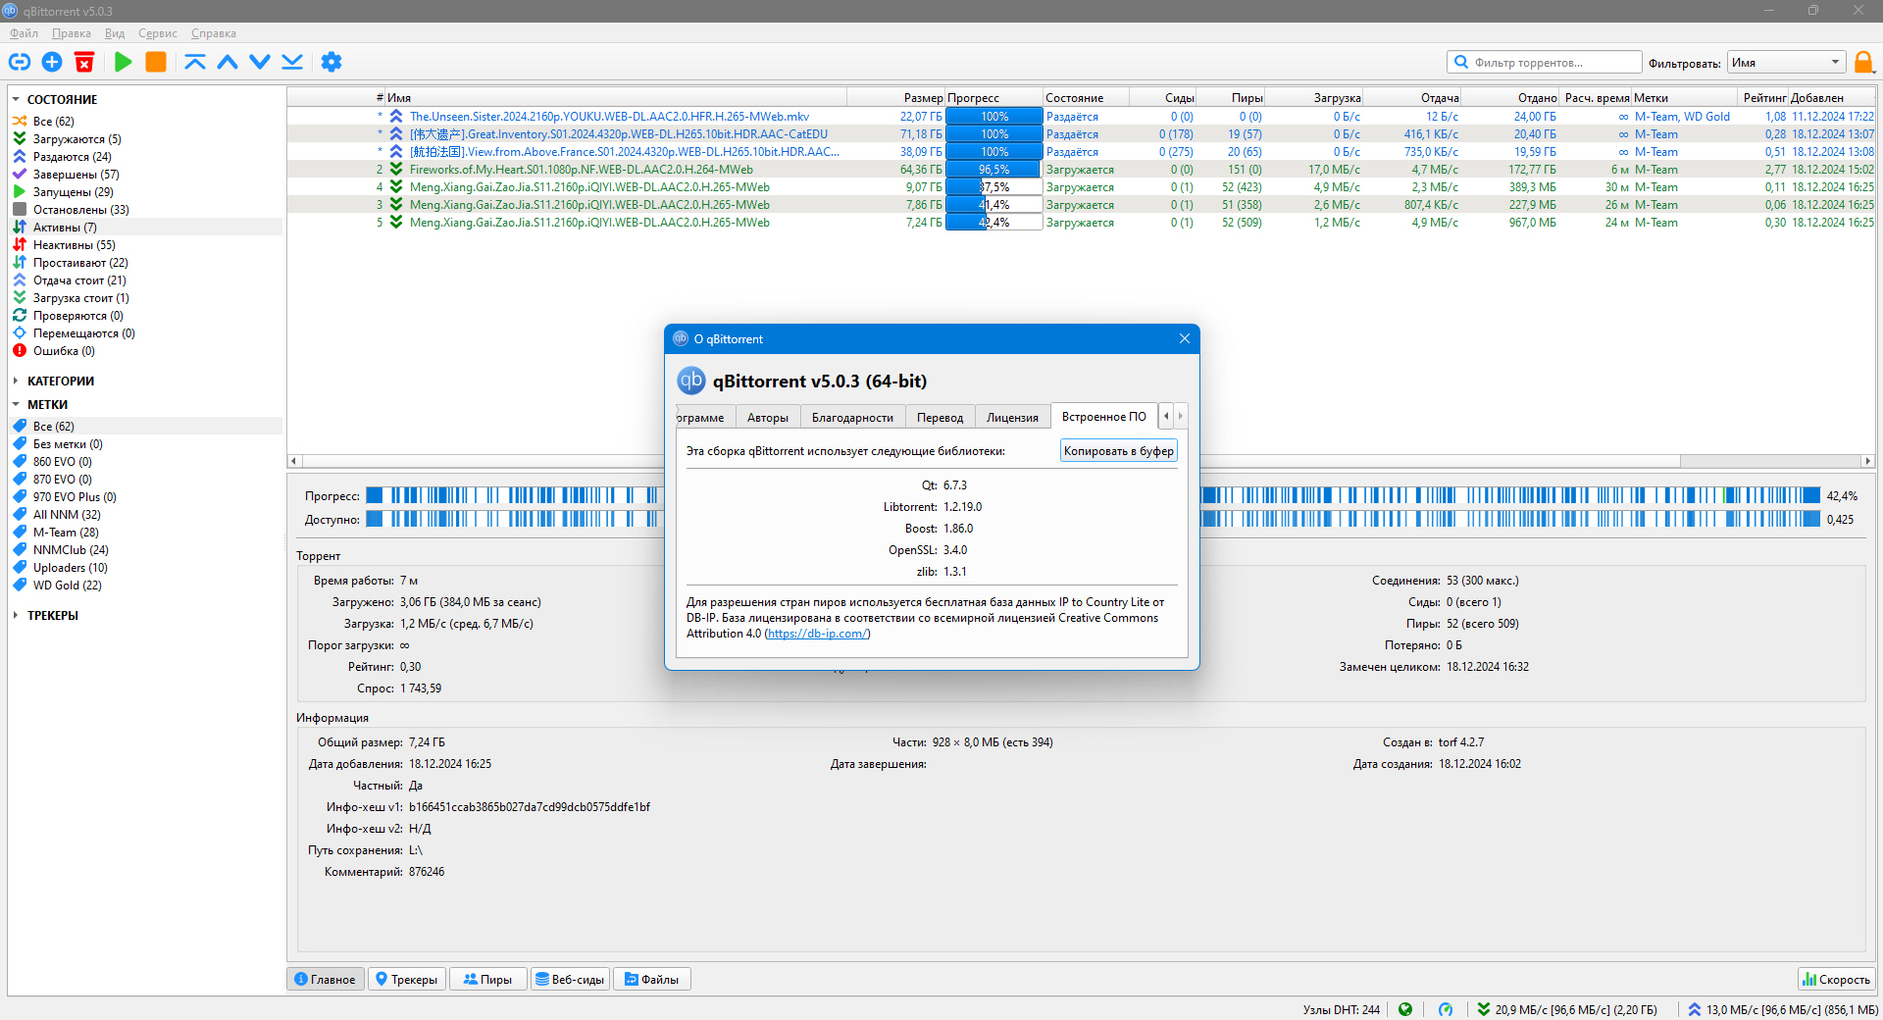
Task: Toggle the orange lock interface icon
Action: 1863,62
